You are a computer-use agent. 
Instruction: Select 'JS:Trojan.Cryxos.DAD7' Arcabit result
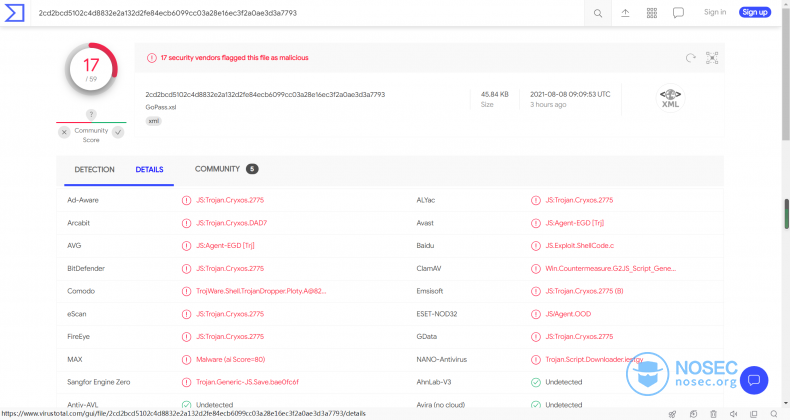[231, 223]
